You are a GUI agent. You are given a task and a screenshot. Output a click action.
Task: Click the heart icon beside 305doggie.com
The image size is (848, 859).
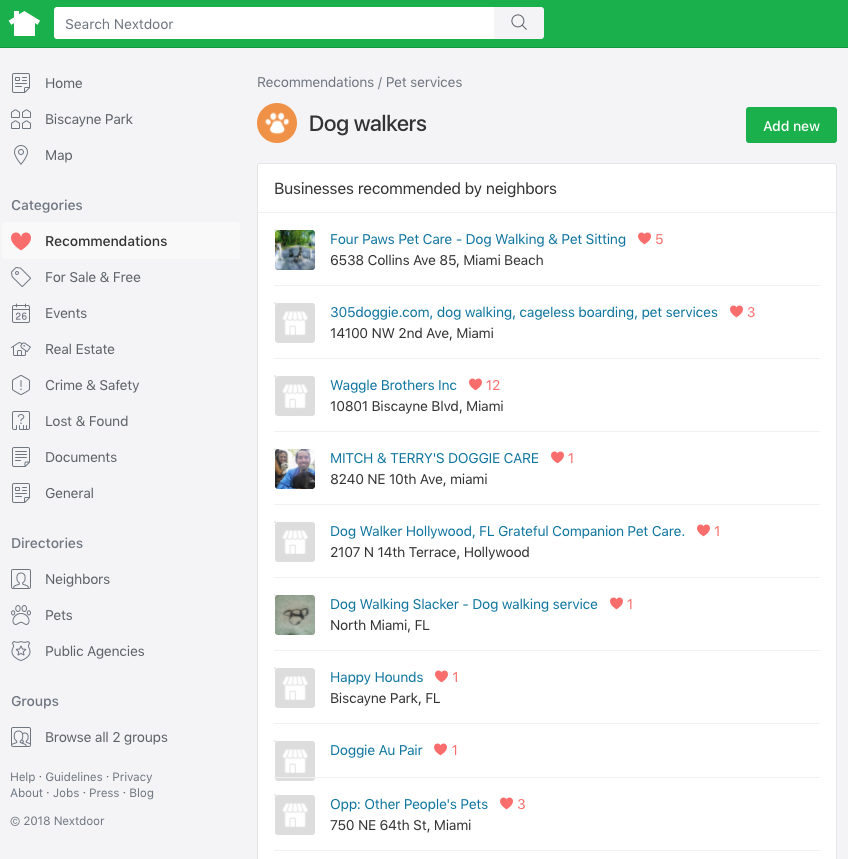coord(736,312)
